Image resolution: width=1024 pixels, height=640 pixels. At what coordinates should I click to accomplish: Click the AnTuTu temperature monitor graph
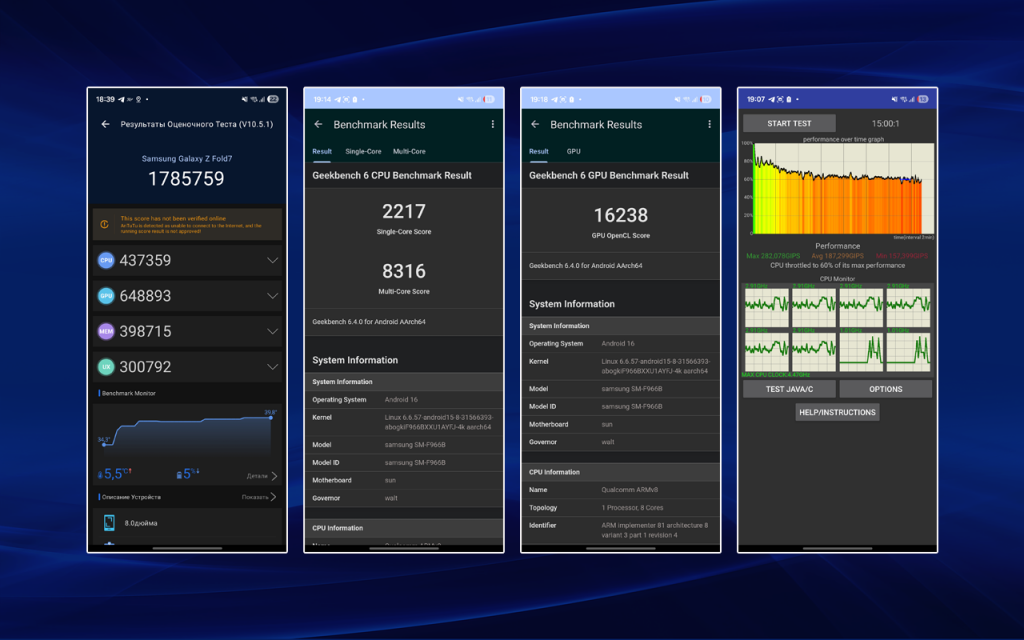click(187, 434)
